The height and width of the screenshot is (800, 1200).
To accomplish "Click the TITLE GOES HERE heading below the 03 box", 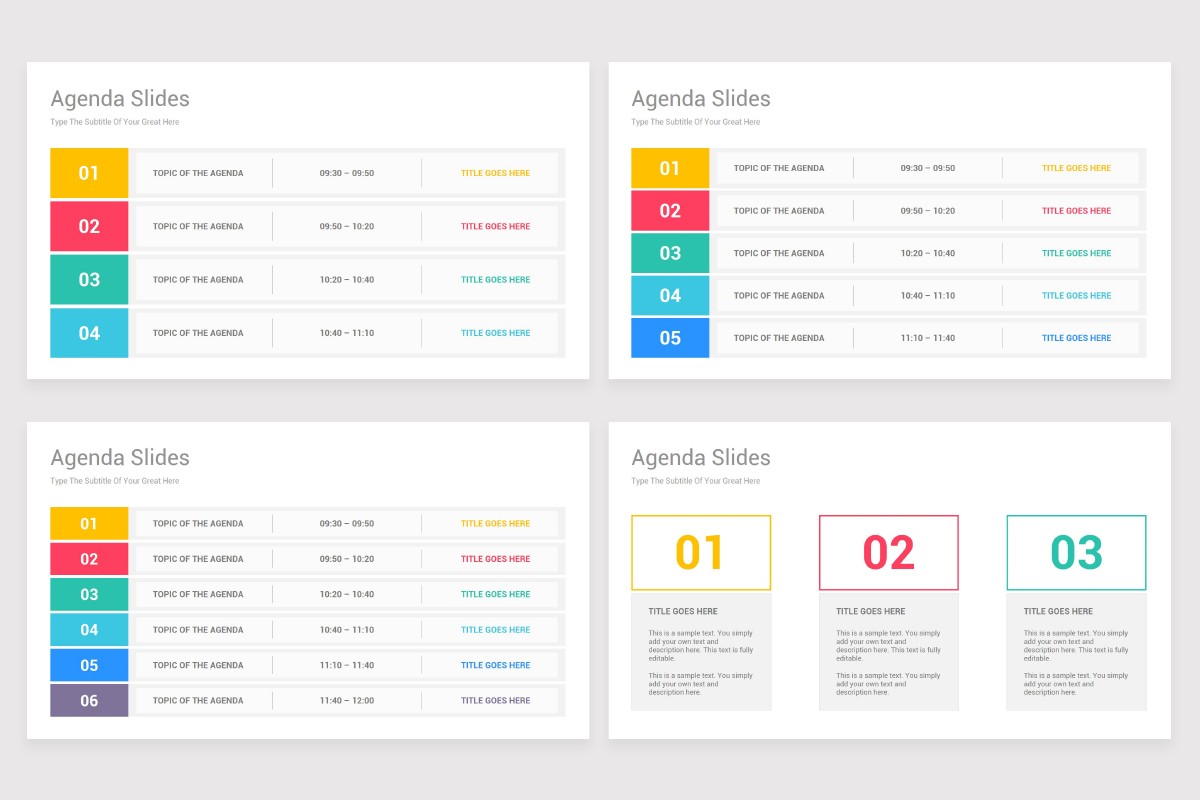I will pyautogui.click(x=1058, y=611).
